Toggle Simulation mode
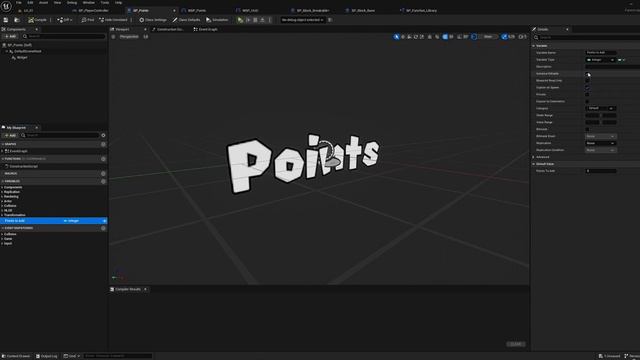This screenshot has width=640, height=360. pyautogui.click(x=217, y=20)
